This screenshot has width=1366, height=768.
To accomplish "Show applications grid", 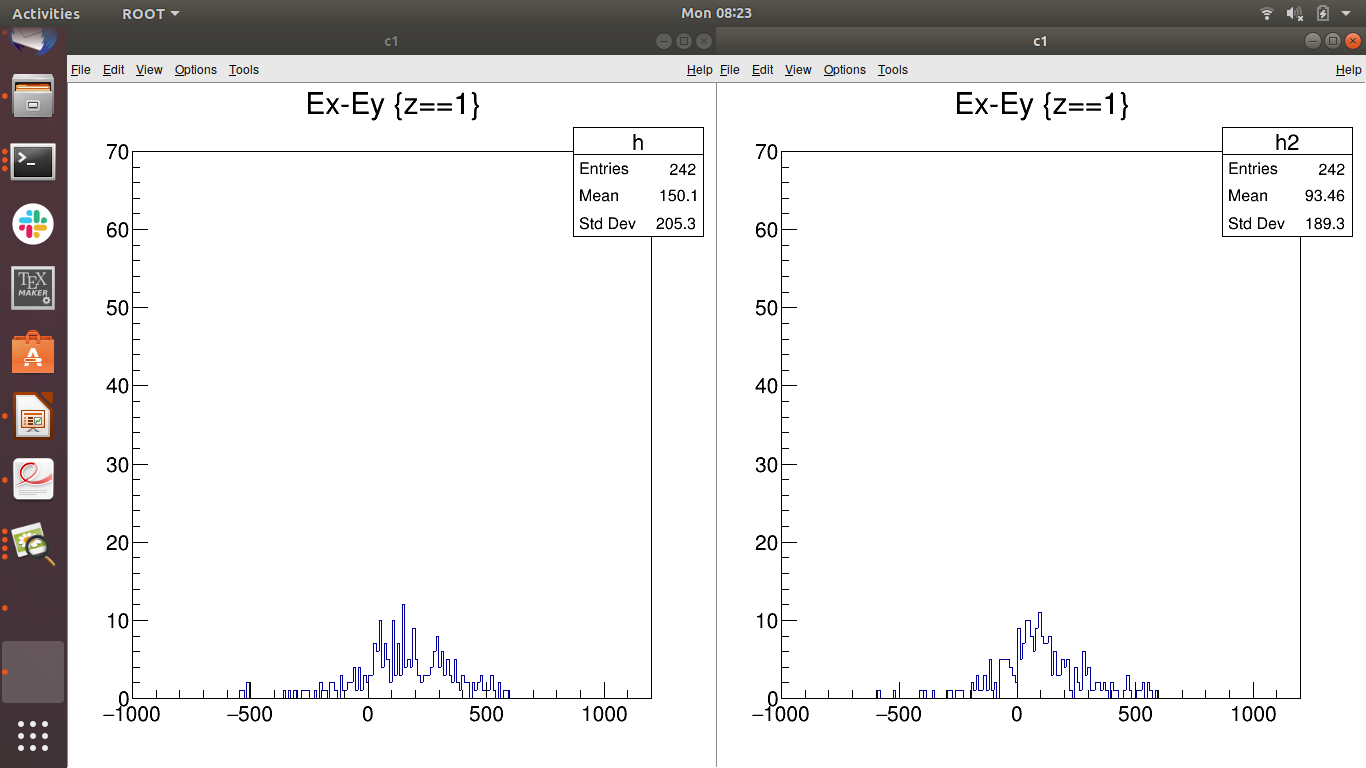I will click(x=33, y=735).
